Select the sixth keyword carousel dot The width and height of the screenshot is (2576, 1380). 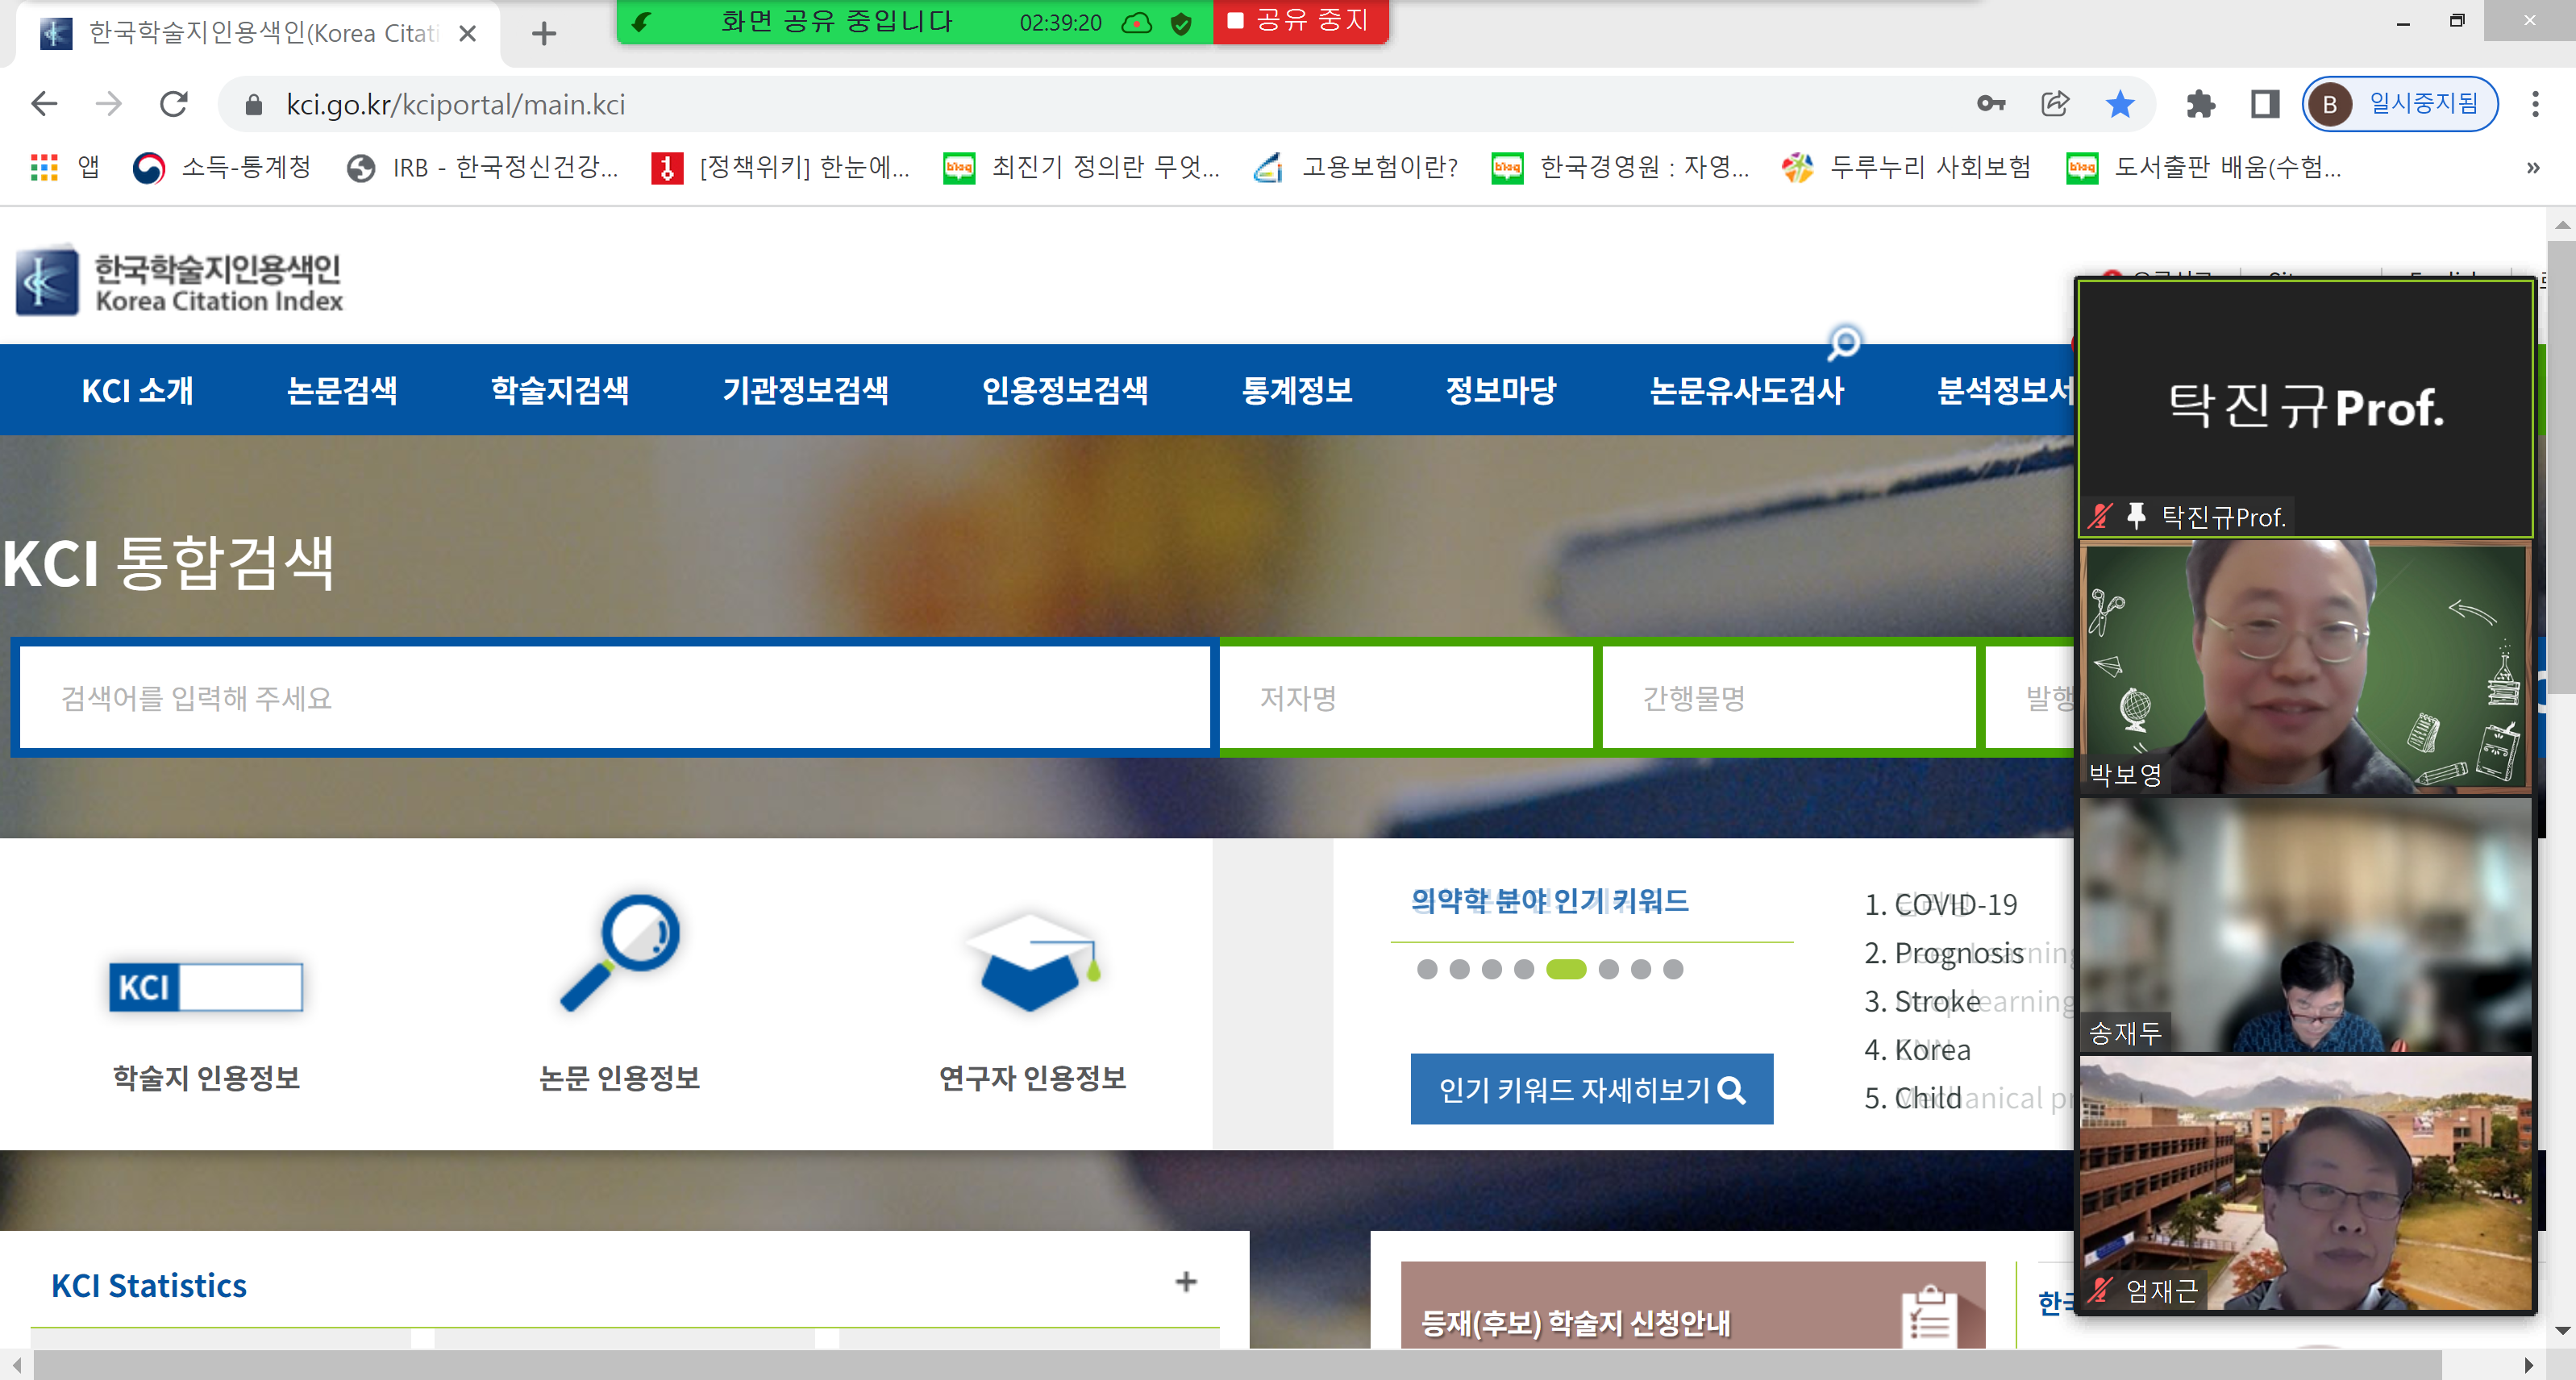1608,969
